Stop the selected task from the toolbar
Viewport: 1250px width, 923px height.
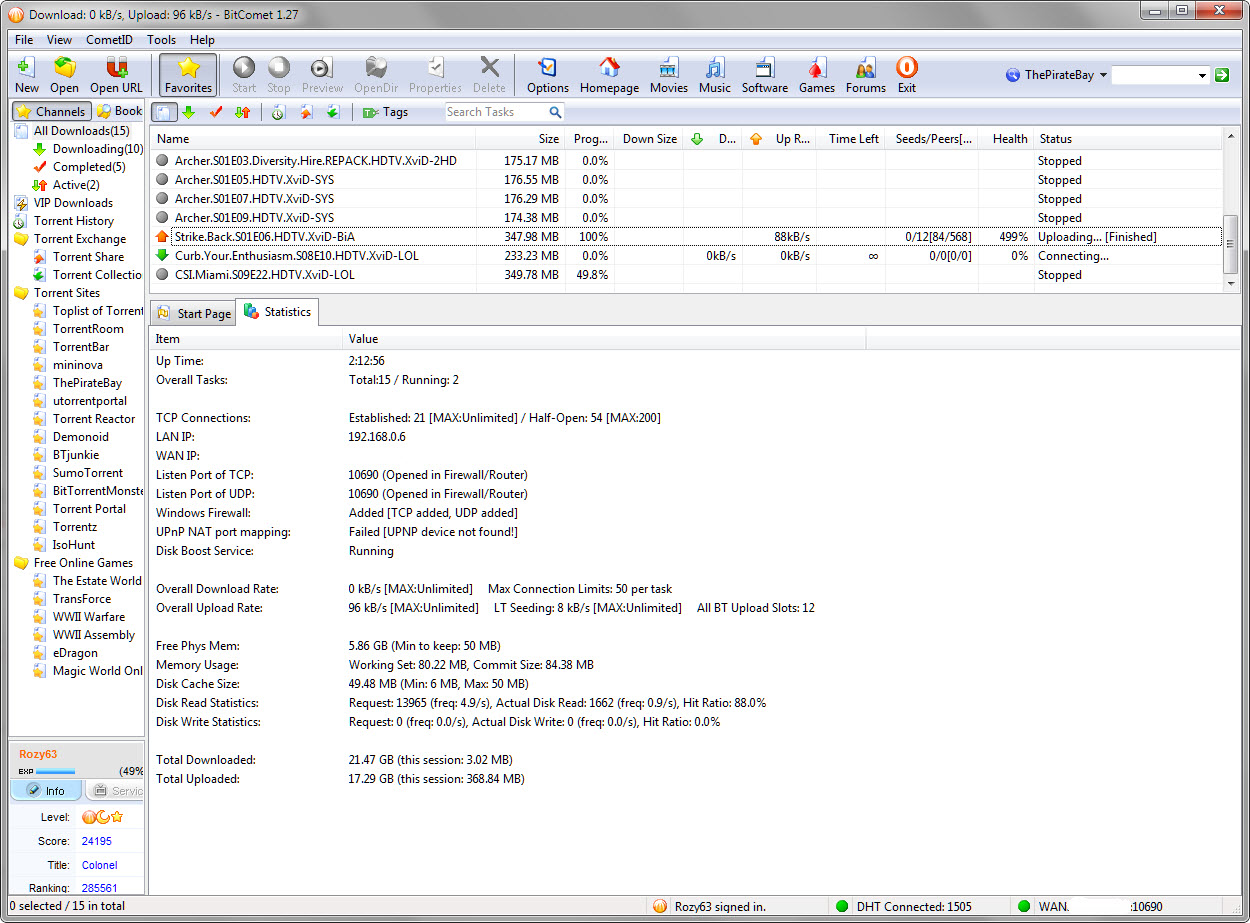pyautogui.click(x=279, y=75)
